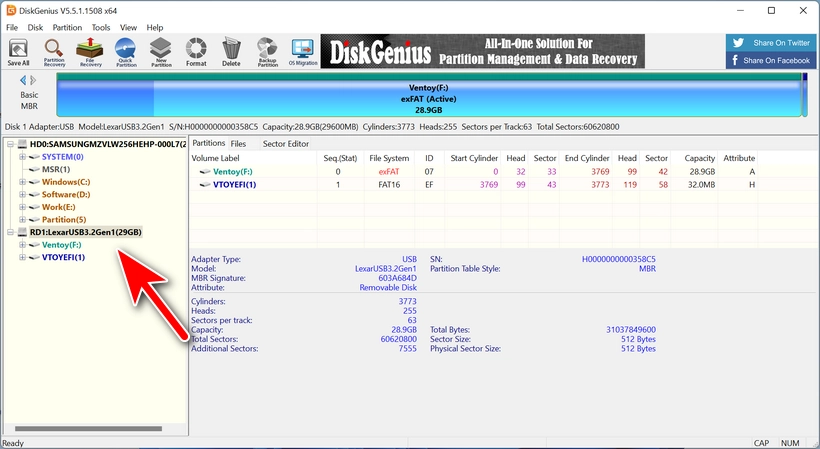
Task: Go to the next disk with the right arrow
Action: [33, 80]
